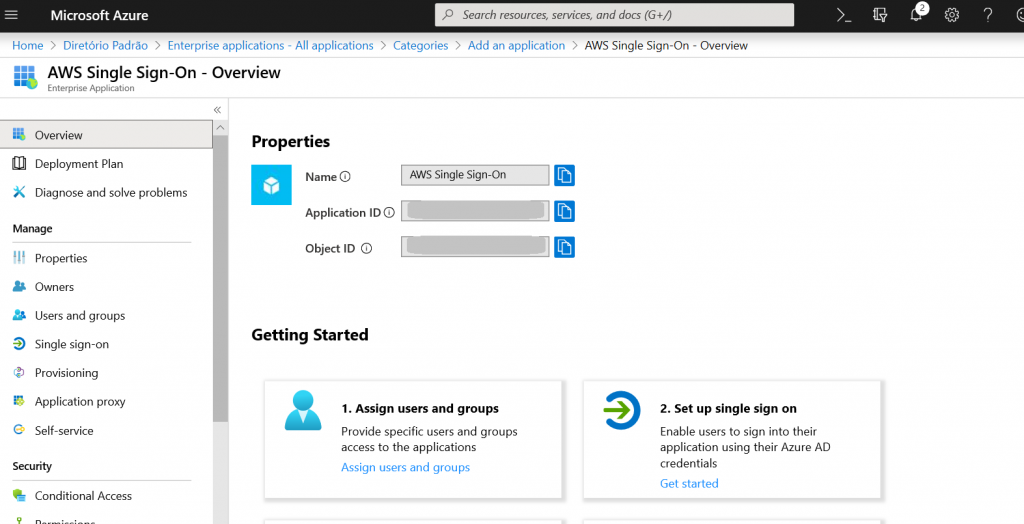Viewport: 1024px width, 524px height.
Task: Click the Conditional Access sidebar icon
Action: 19,495
